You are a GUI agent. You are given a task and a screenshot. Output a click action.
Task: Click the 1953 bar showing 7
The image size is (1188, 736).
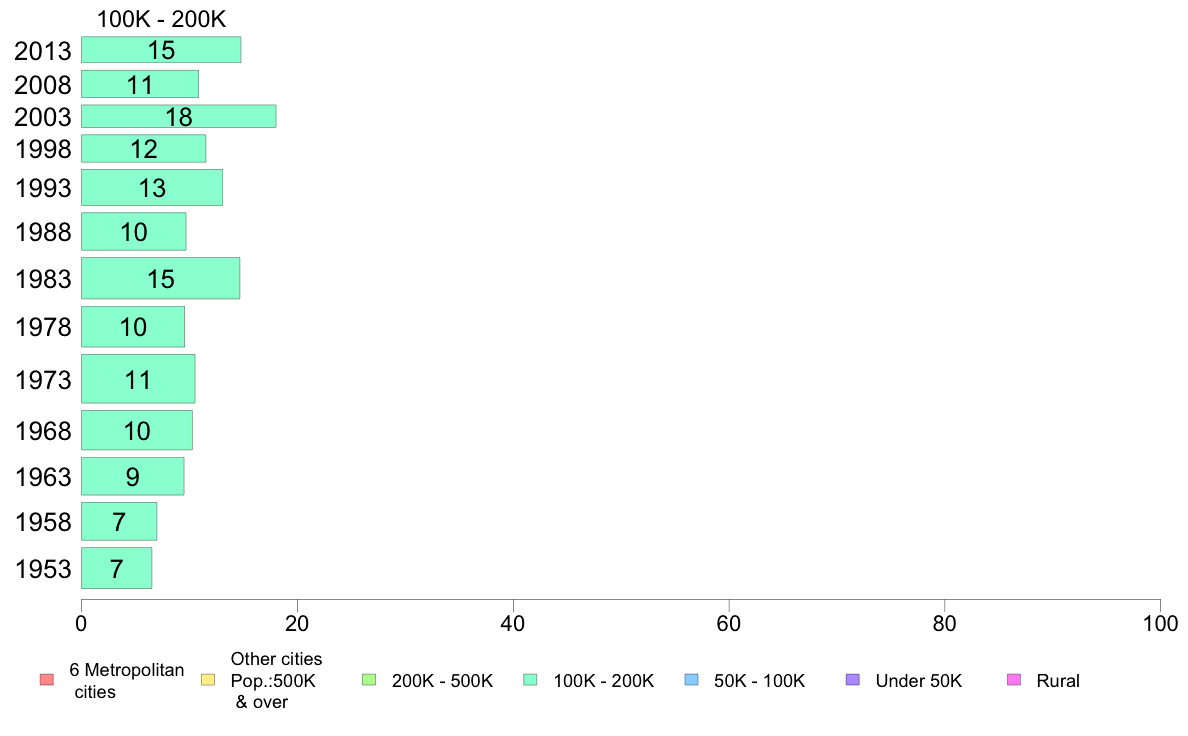click(x=117, y=568)
